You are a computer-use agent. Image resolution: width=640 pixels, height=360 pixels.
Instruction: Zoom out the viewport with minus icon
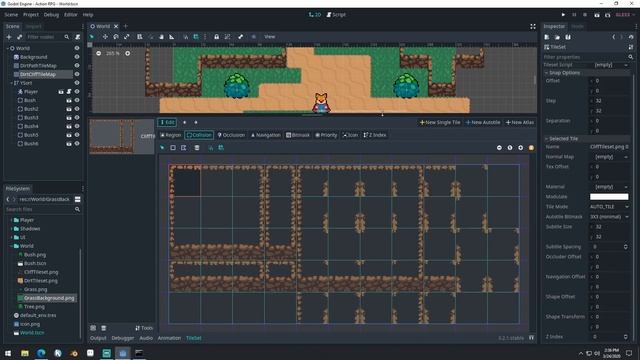(x=98, y=53)
